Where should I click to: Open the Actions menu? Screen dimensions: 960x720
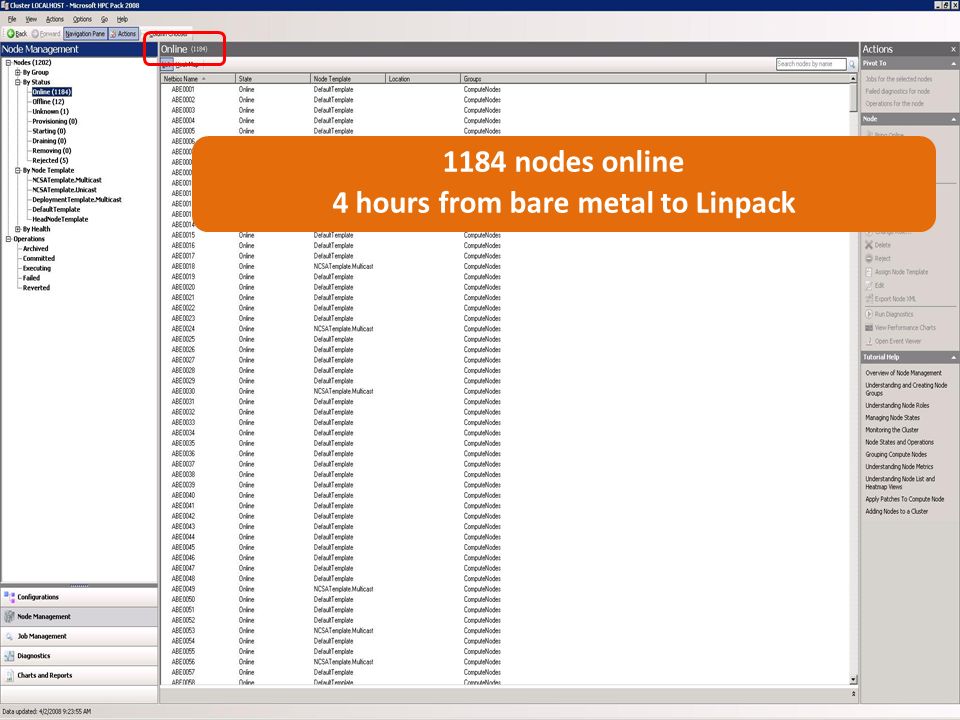54,20
